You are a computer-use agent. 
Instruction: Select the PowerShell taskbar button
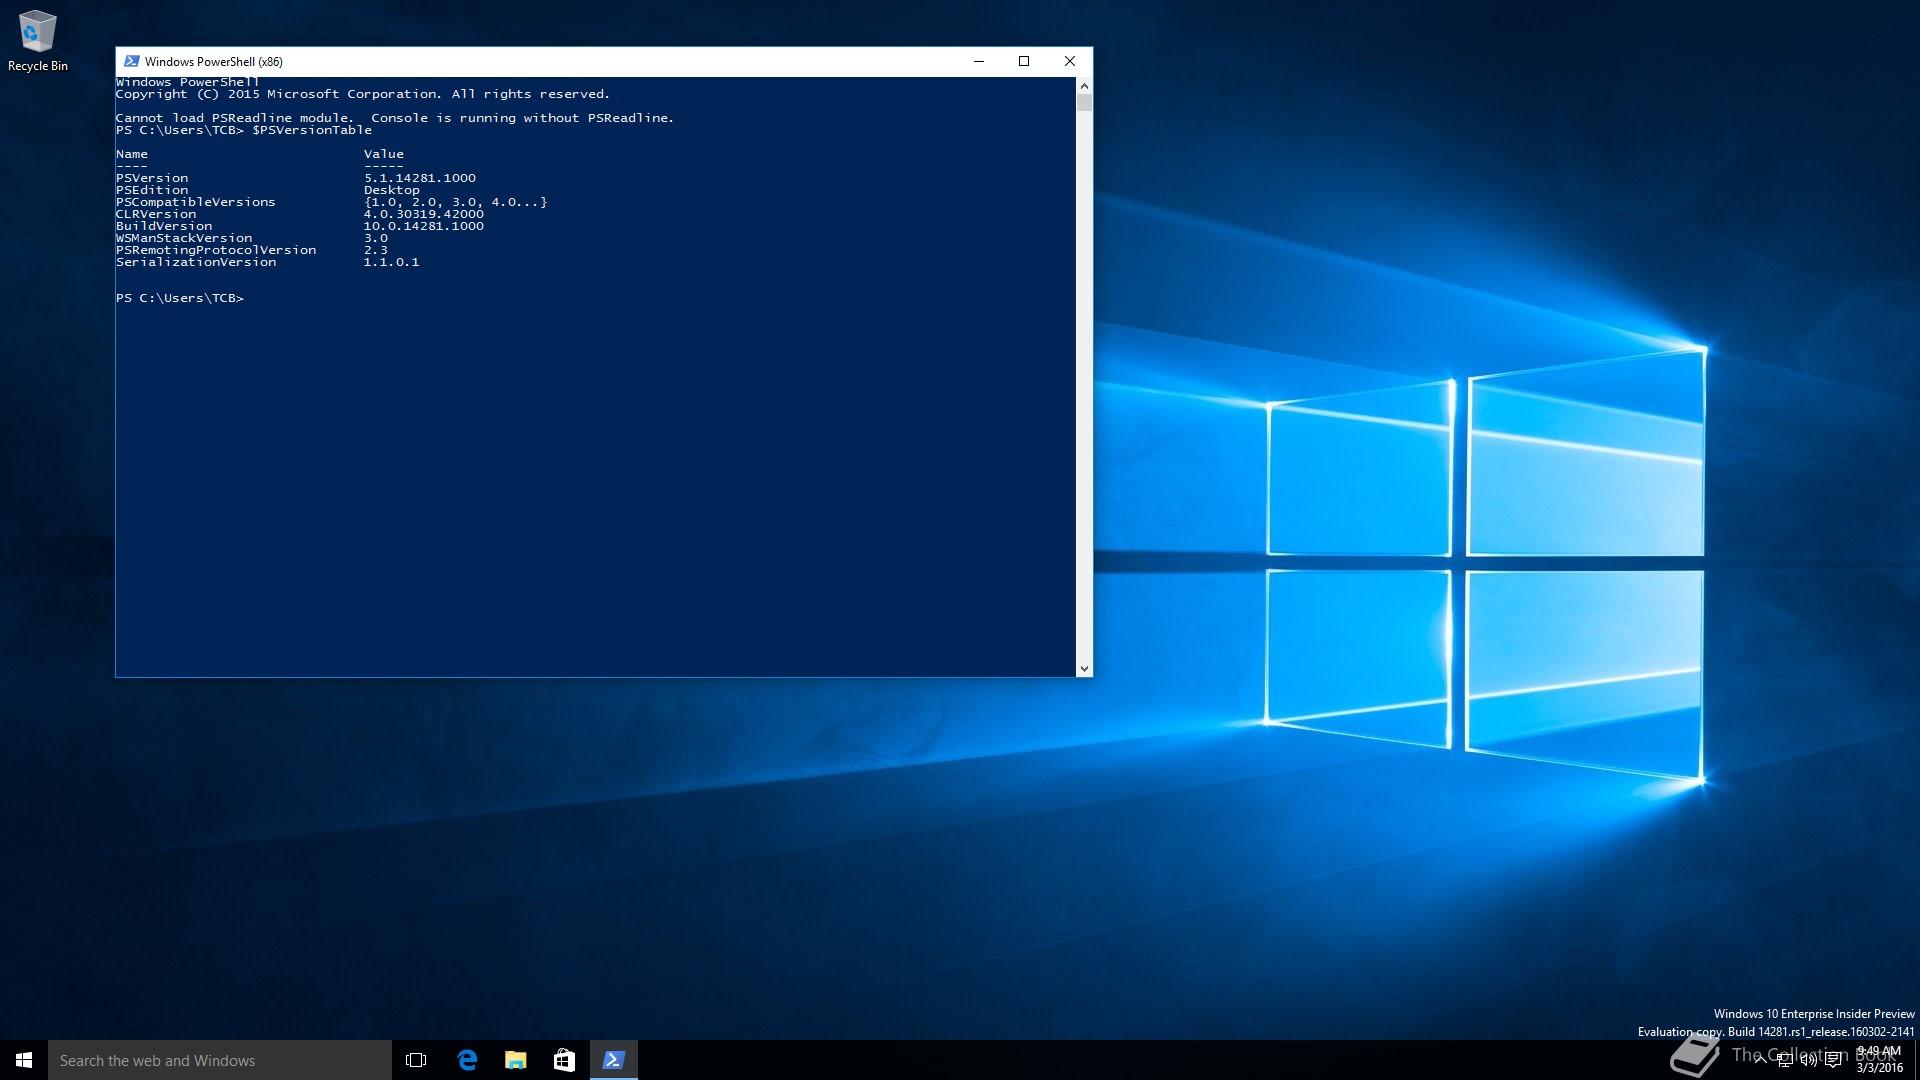pyautogui.click(x=613, y=1060)
